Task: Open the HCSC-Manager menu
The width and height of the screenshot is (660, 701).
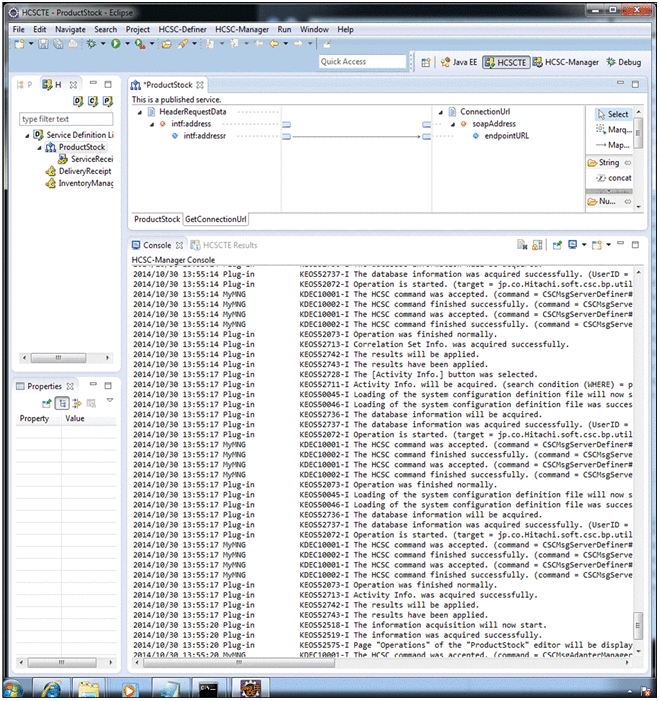Action: [x=243, y=30]
